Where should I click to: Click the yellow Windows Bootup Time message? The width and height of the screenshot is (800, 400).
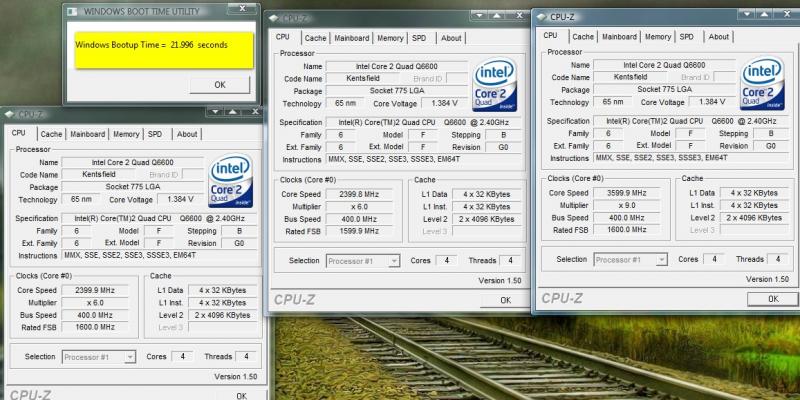(164, 50)
